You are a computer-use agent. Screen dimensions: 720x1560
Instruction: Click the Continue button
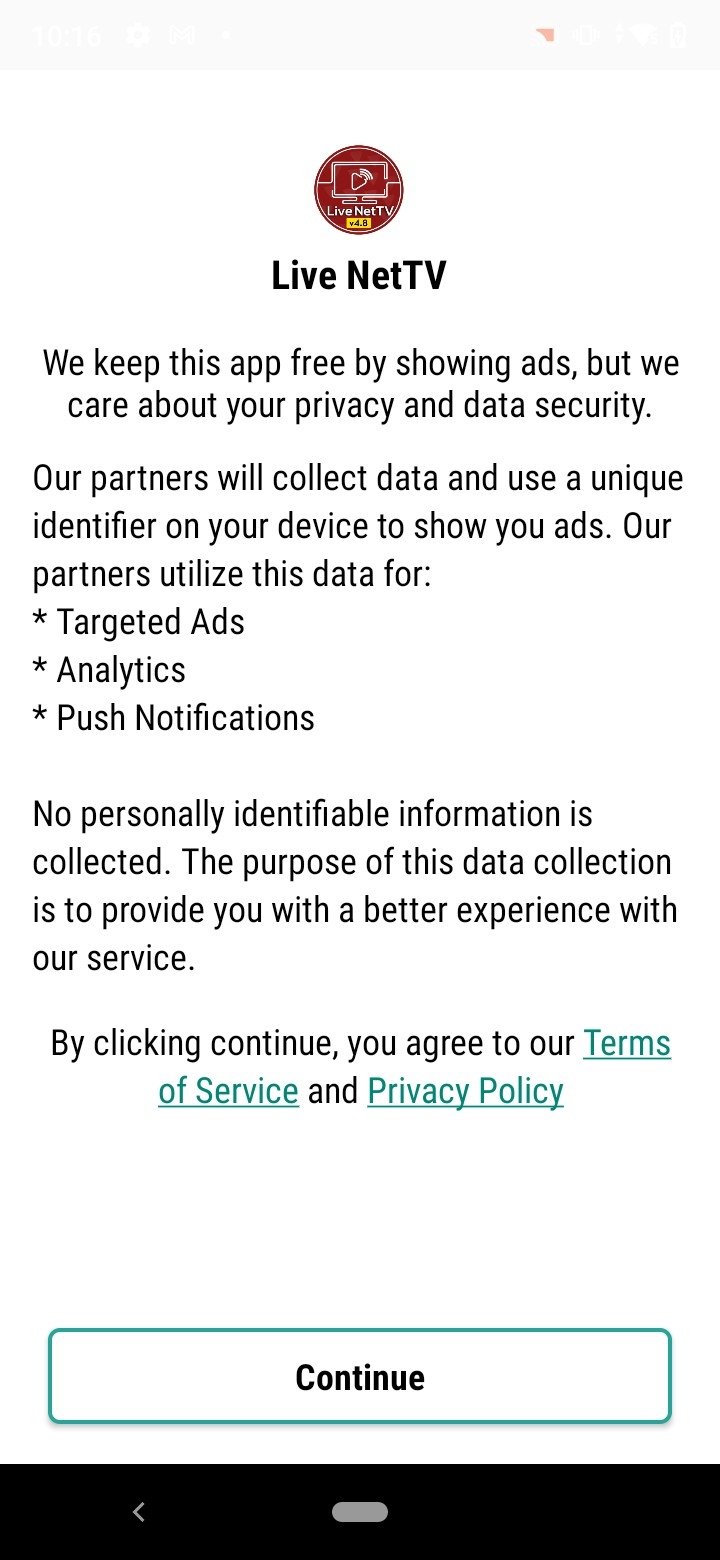coord(360,1376)
